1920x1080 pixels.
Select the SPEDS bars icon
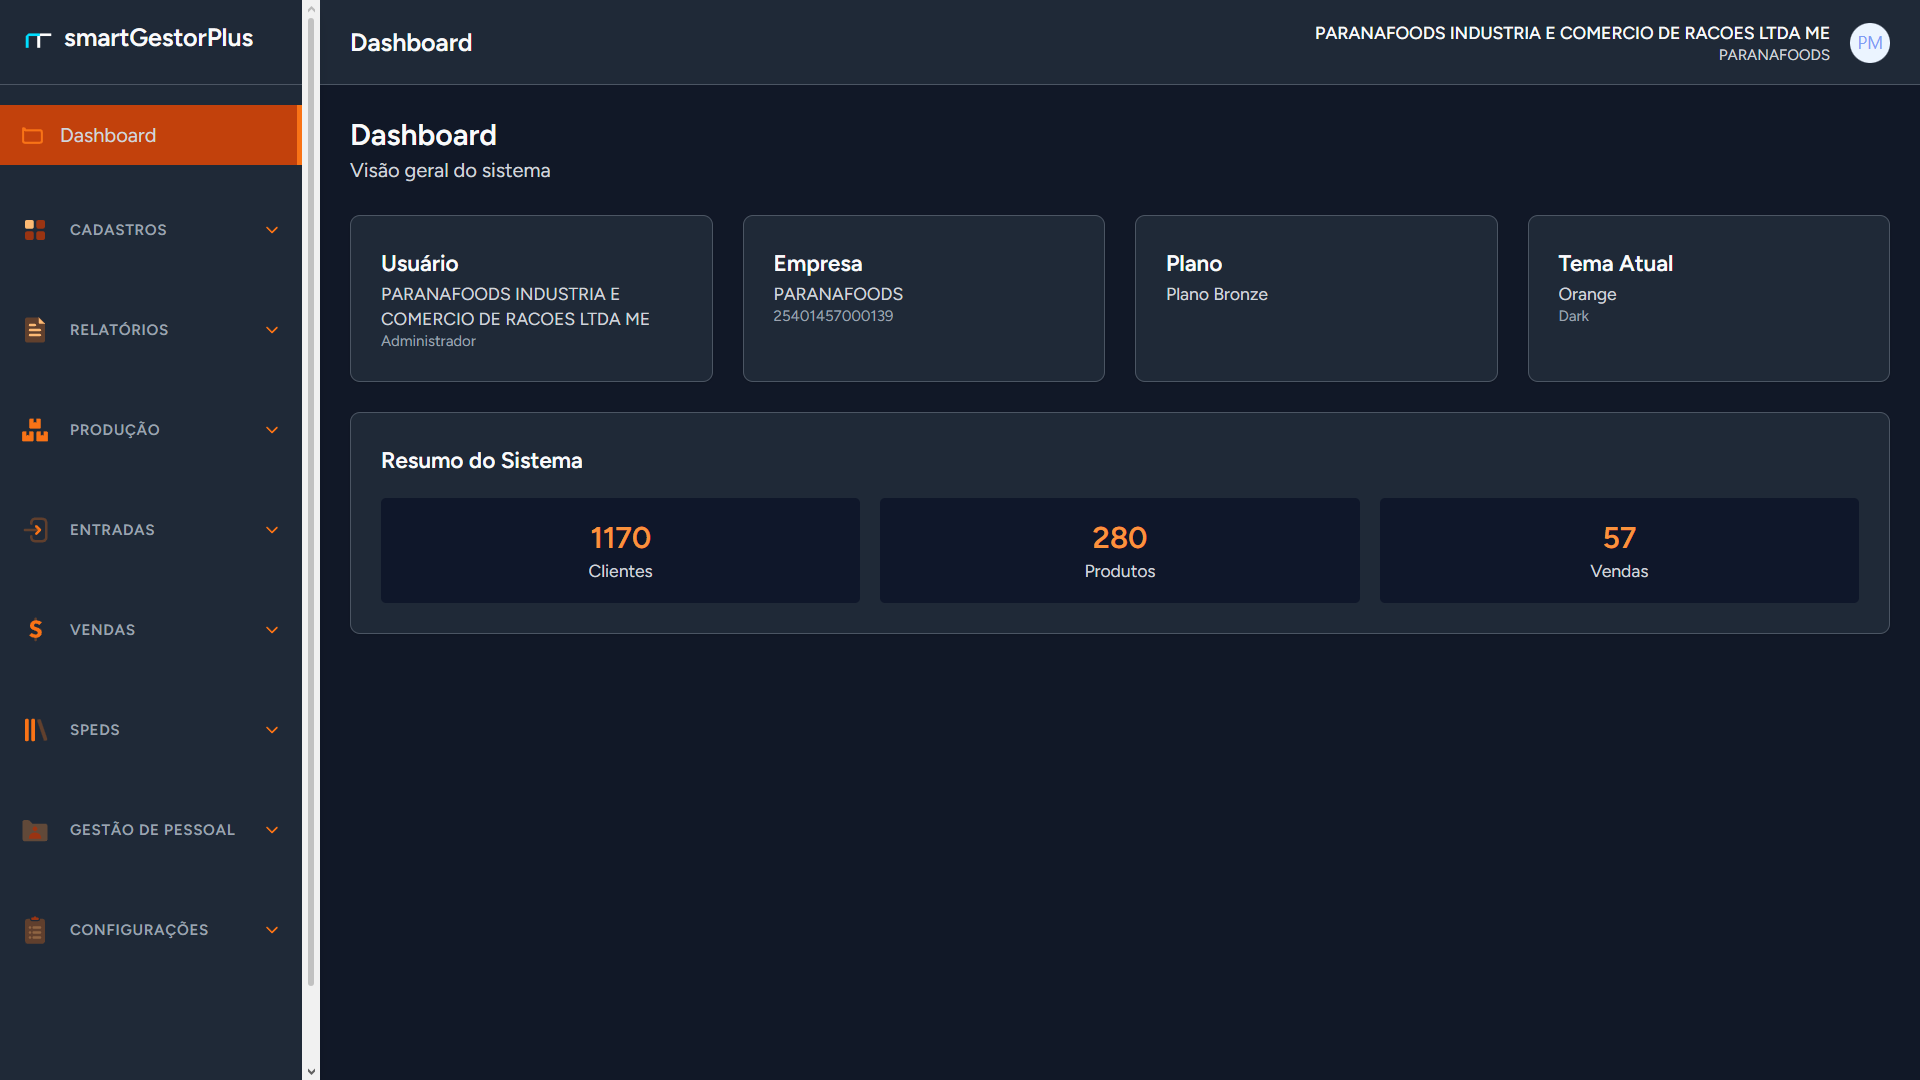pyautogui.click(x=35, y=729)
